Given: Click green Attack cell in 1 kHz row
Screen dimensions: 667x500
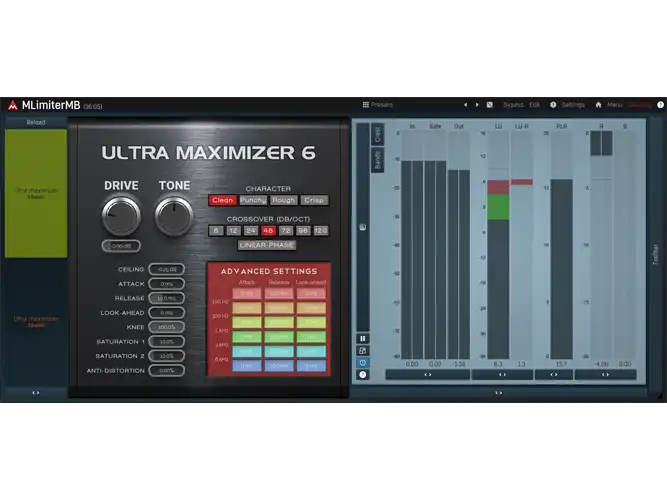Looking at the screenshot, I should 247,337.
